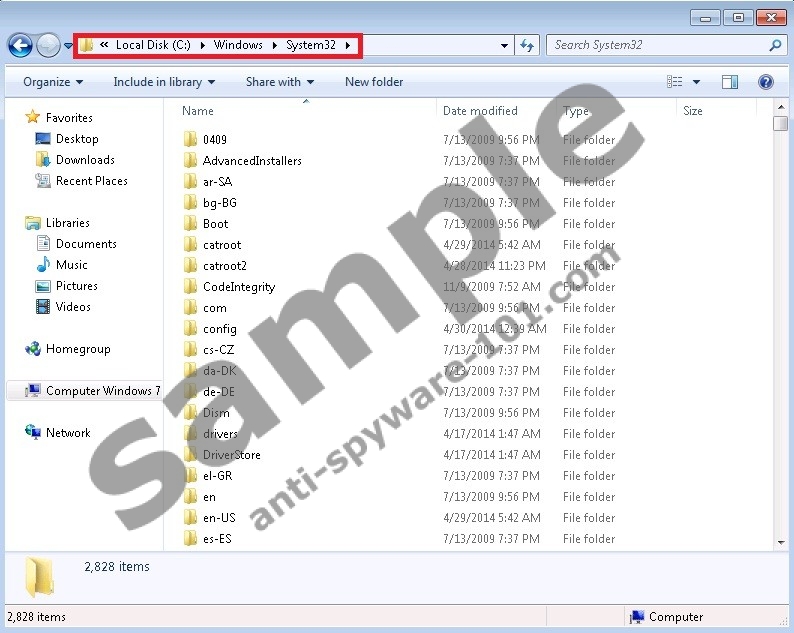Select Pictures library
The width and height of the screenshot is (794, 633).
[x=76, y=286]
